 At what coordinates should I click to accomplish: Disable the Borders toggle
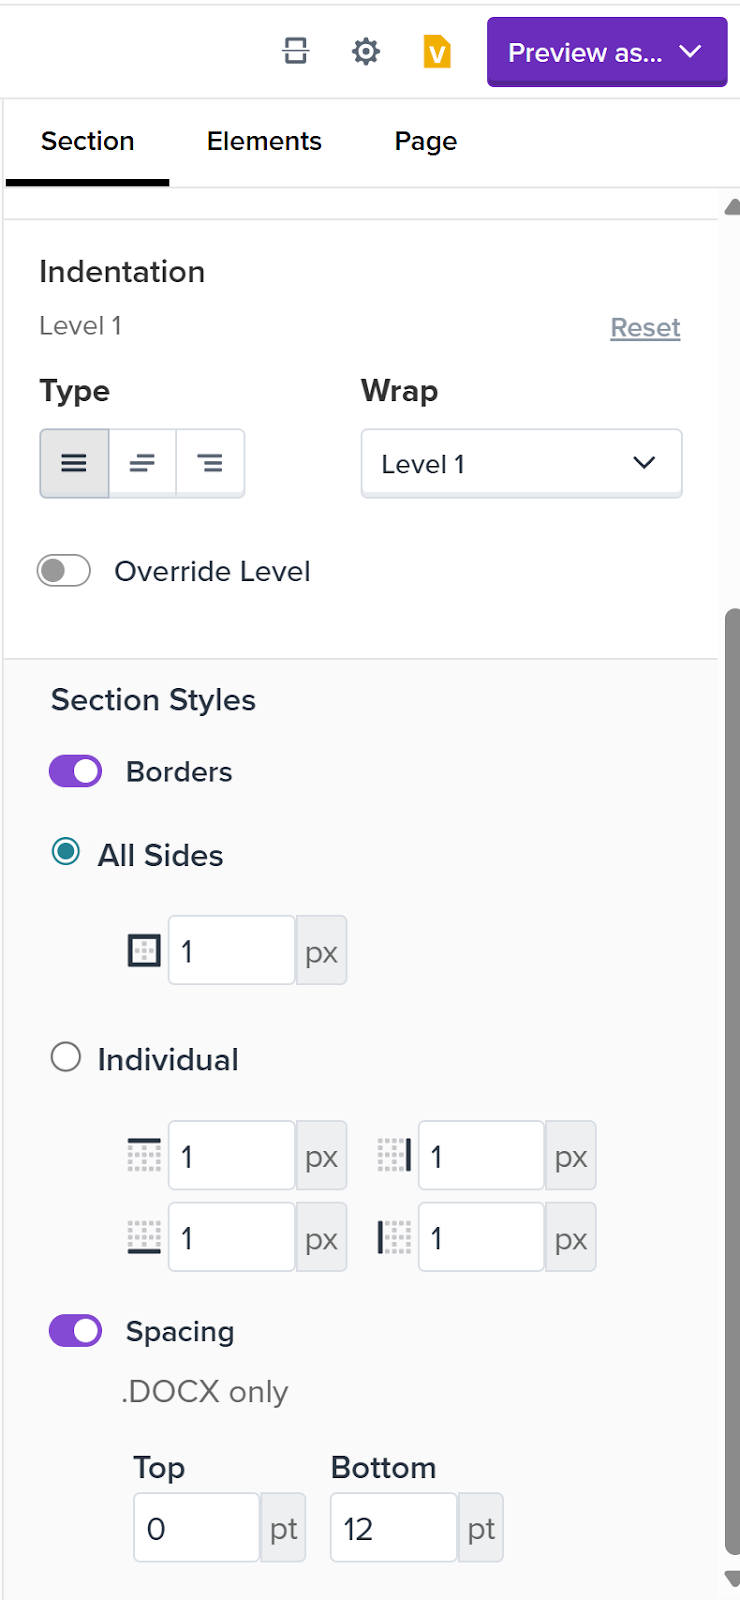point(76,771)
